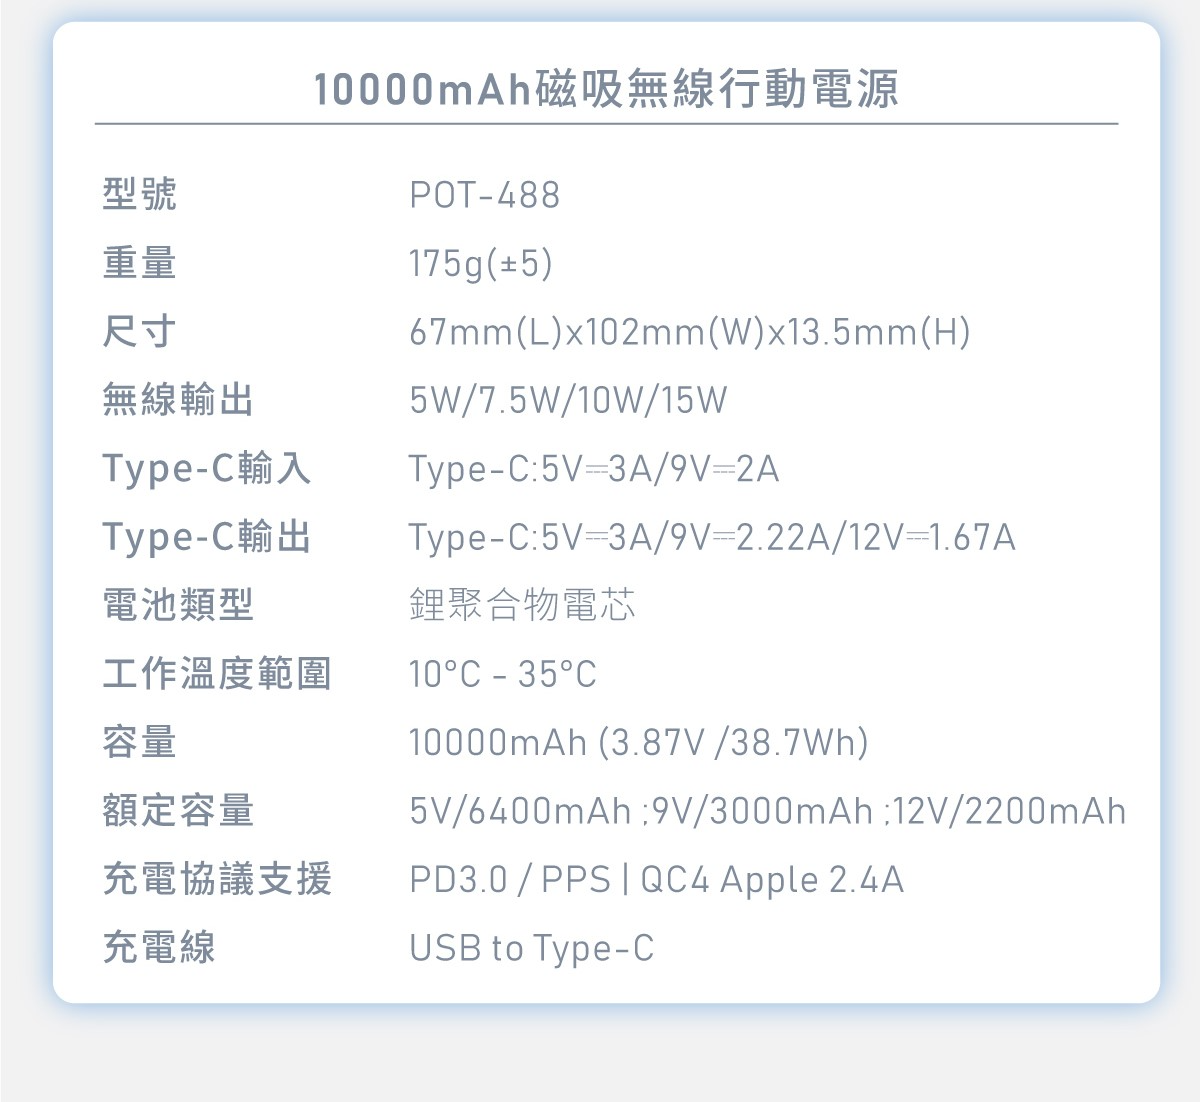Click the title 10000mAh磁吸無線行動電源
The image size is (1200, 1102).
pyautogui.click(x=606, y=90)
